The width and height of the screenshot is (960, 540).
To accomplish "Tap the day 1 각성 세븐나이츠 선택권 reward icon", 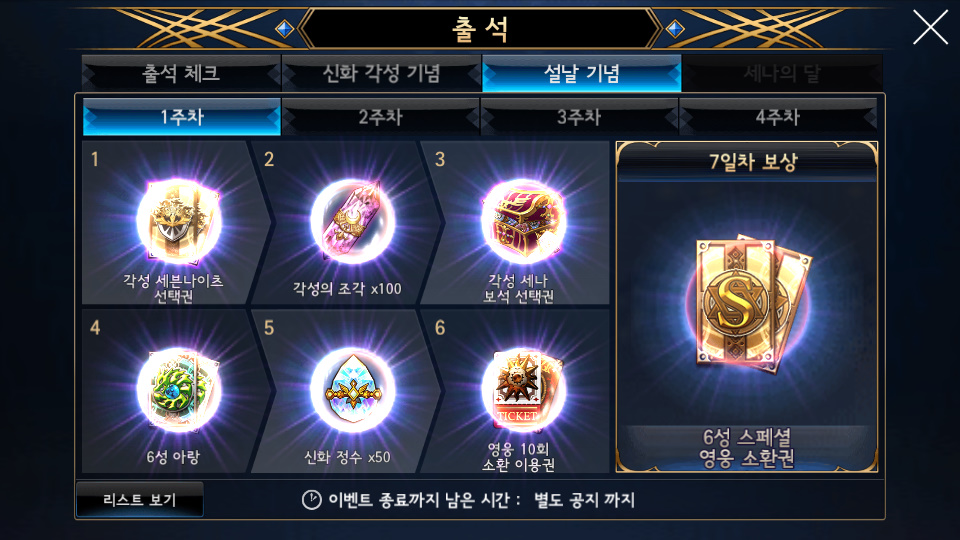I will pos(178,222).
